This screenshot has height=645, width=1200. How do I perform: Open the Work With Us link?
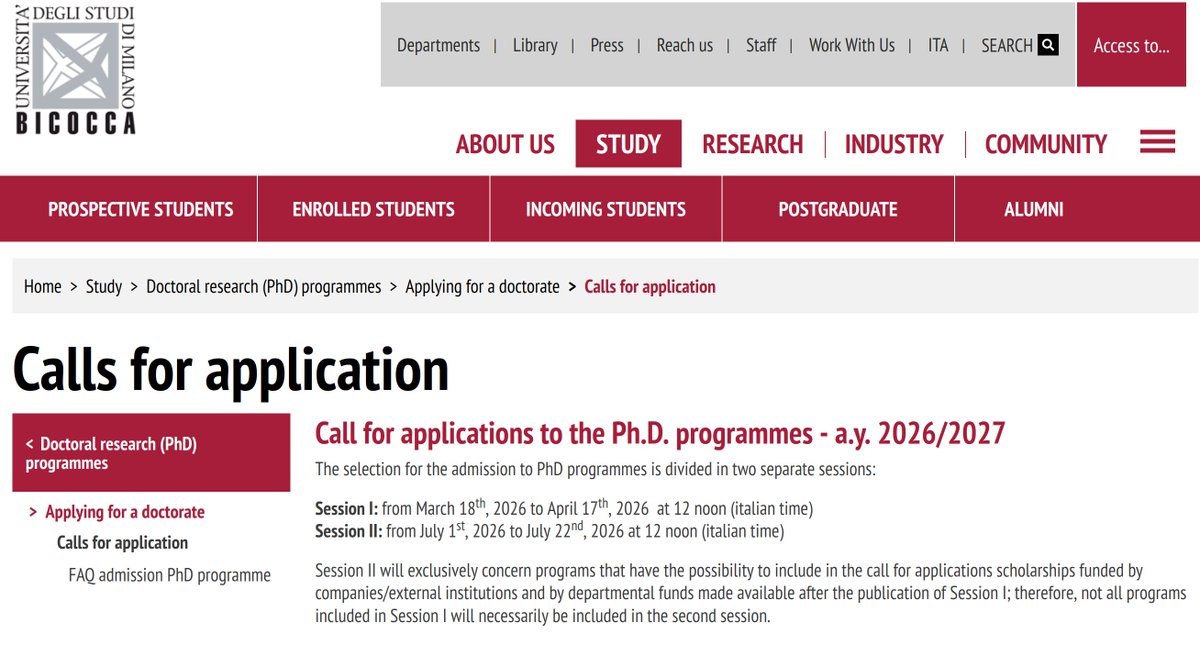(852, 45)
